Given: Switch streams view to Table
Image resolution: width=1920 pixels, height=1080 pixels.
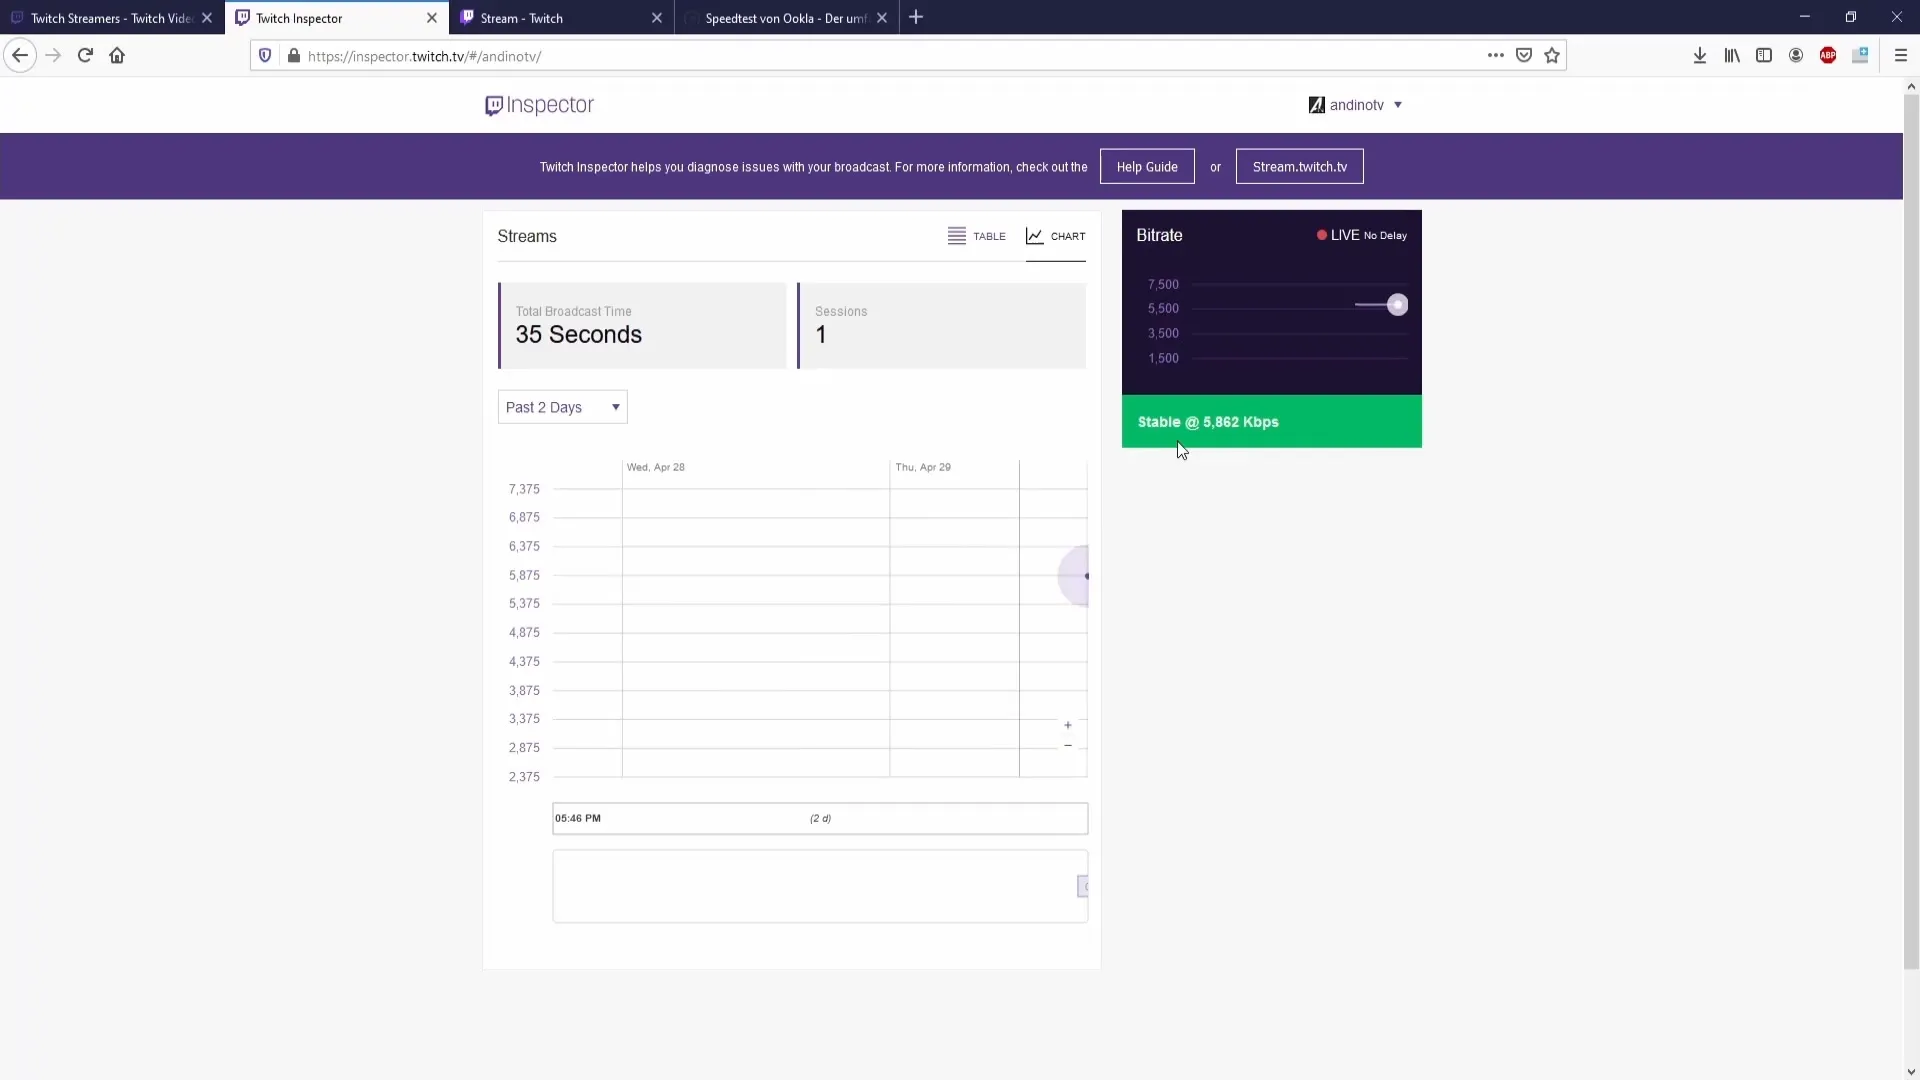Looking at the screenshot, I should point(976,236).
